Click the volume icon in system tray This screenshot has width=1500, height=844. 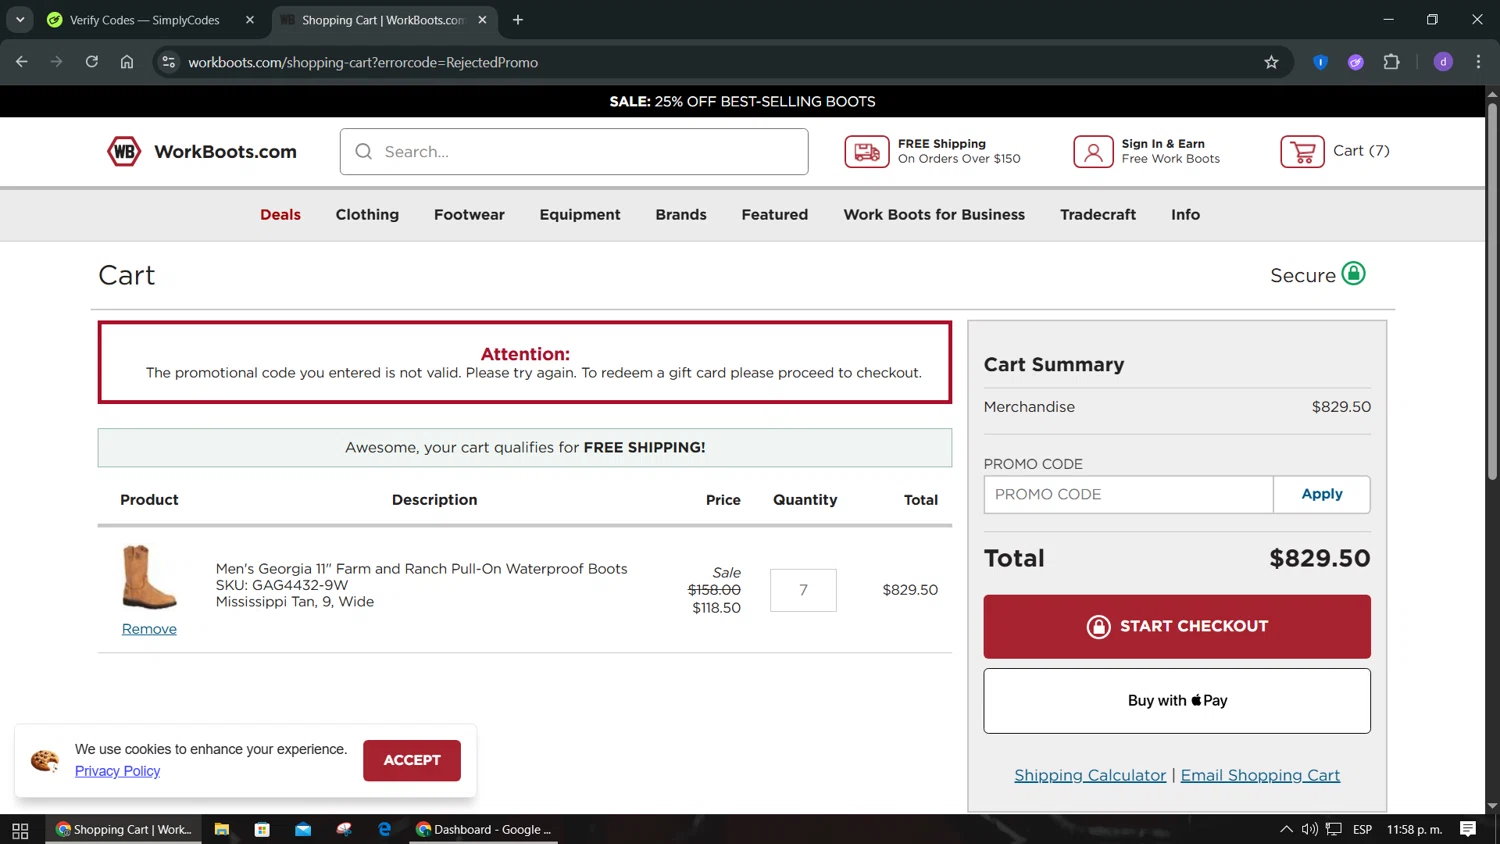tap(1309, 829)
